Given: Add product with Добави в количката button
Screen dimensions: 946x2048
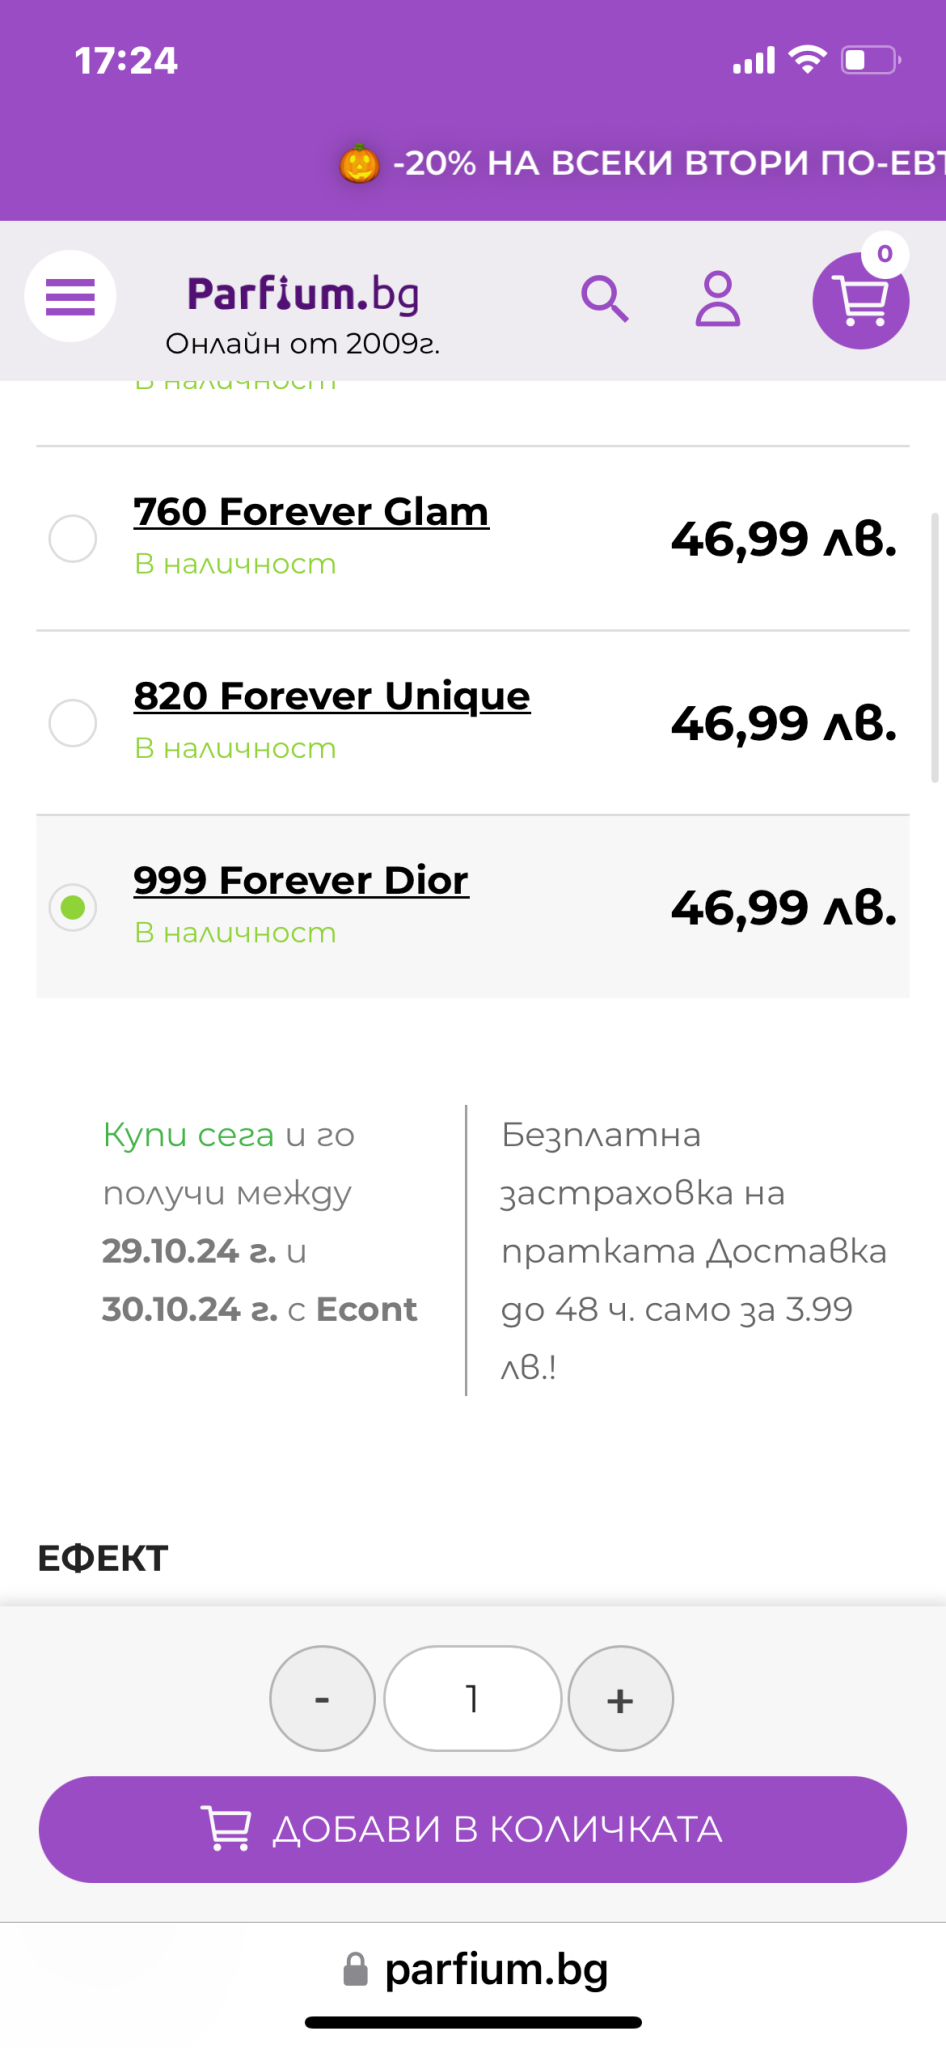Looking at the screenshot, I should pyautogui.click(x=472, y=1829).
